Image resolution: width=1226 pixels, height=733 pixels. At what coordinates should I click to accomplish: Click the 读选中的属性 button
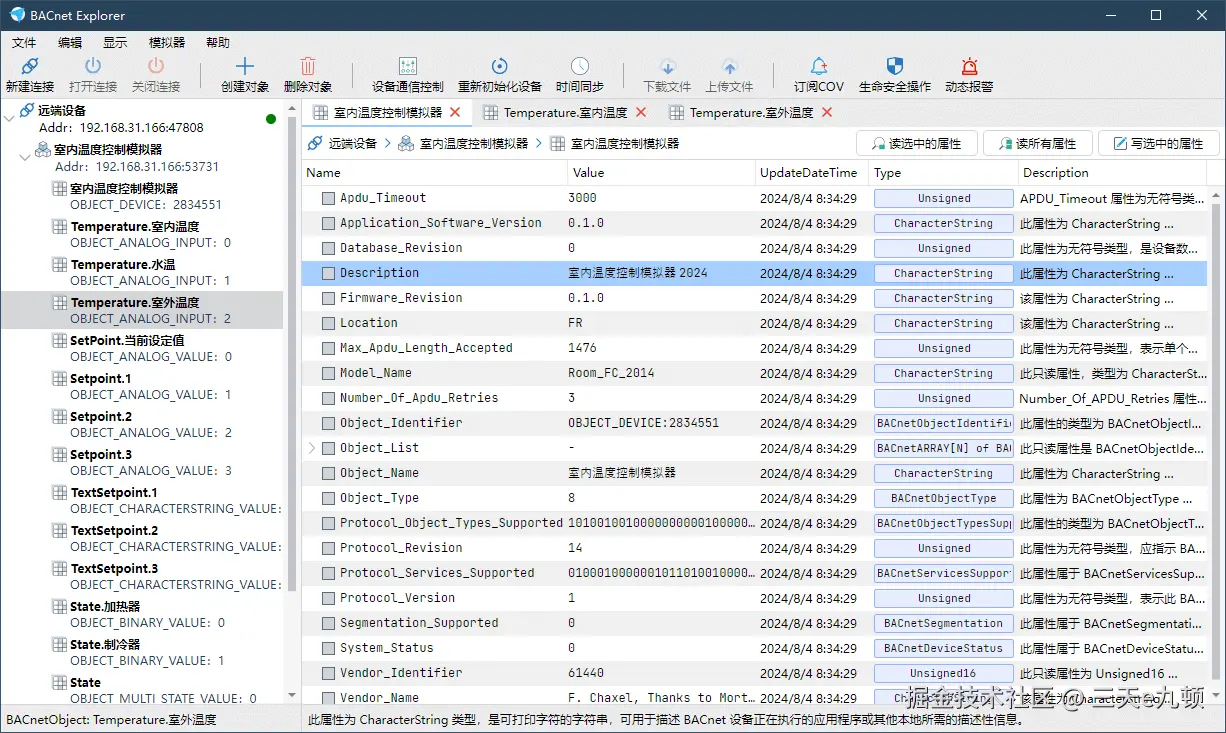point(916,143)
